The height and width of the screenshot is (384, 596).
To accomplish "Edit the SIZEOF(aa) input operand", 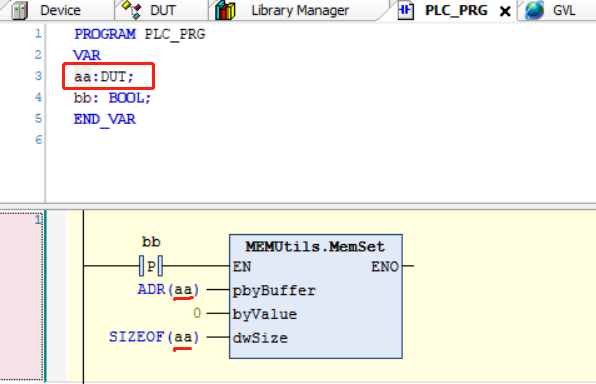I will (154, 337).
